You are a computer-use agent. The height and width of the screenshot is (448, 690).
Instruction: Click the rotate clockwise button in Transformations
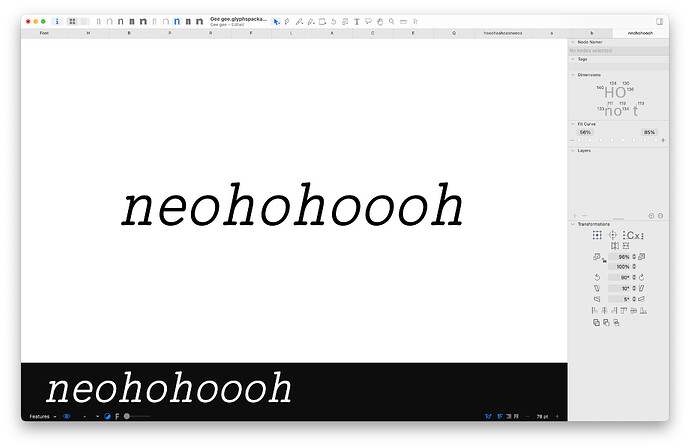tap(642, 277)
